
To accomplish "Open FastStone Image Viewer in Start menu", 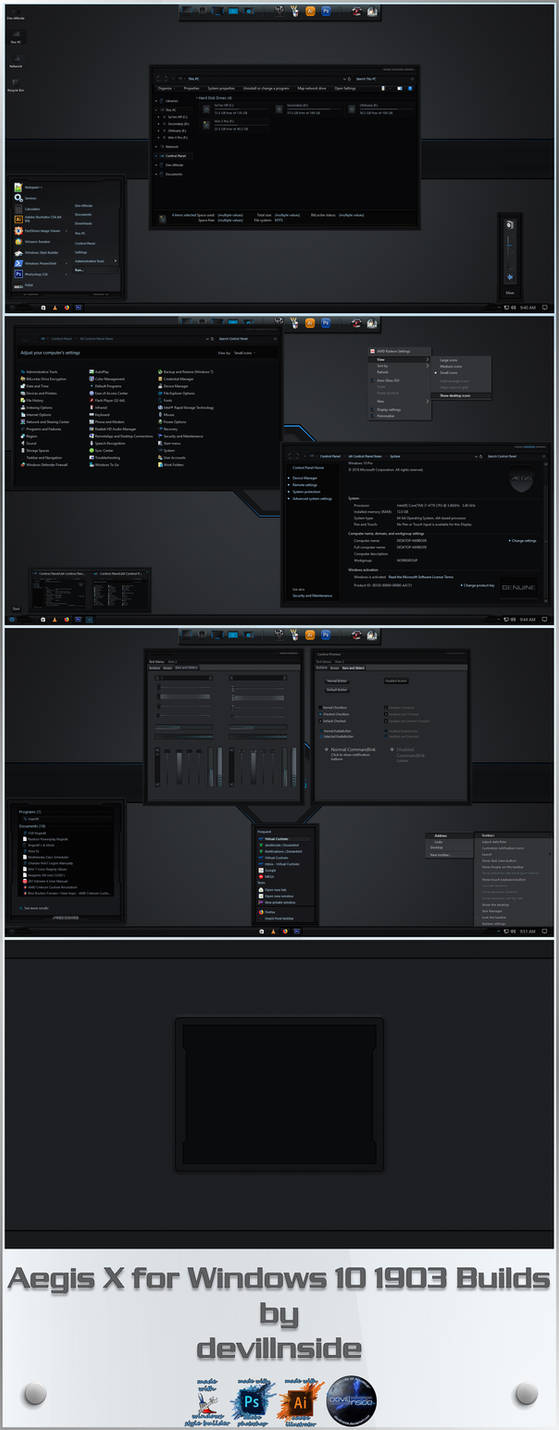I will [38, 230].
